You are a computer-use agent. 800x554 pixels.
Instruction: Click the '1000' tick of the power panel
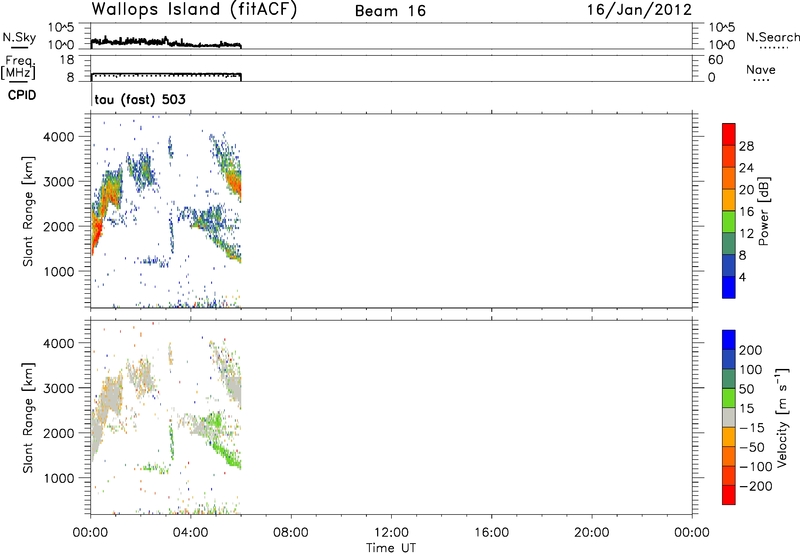59,271
